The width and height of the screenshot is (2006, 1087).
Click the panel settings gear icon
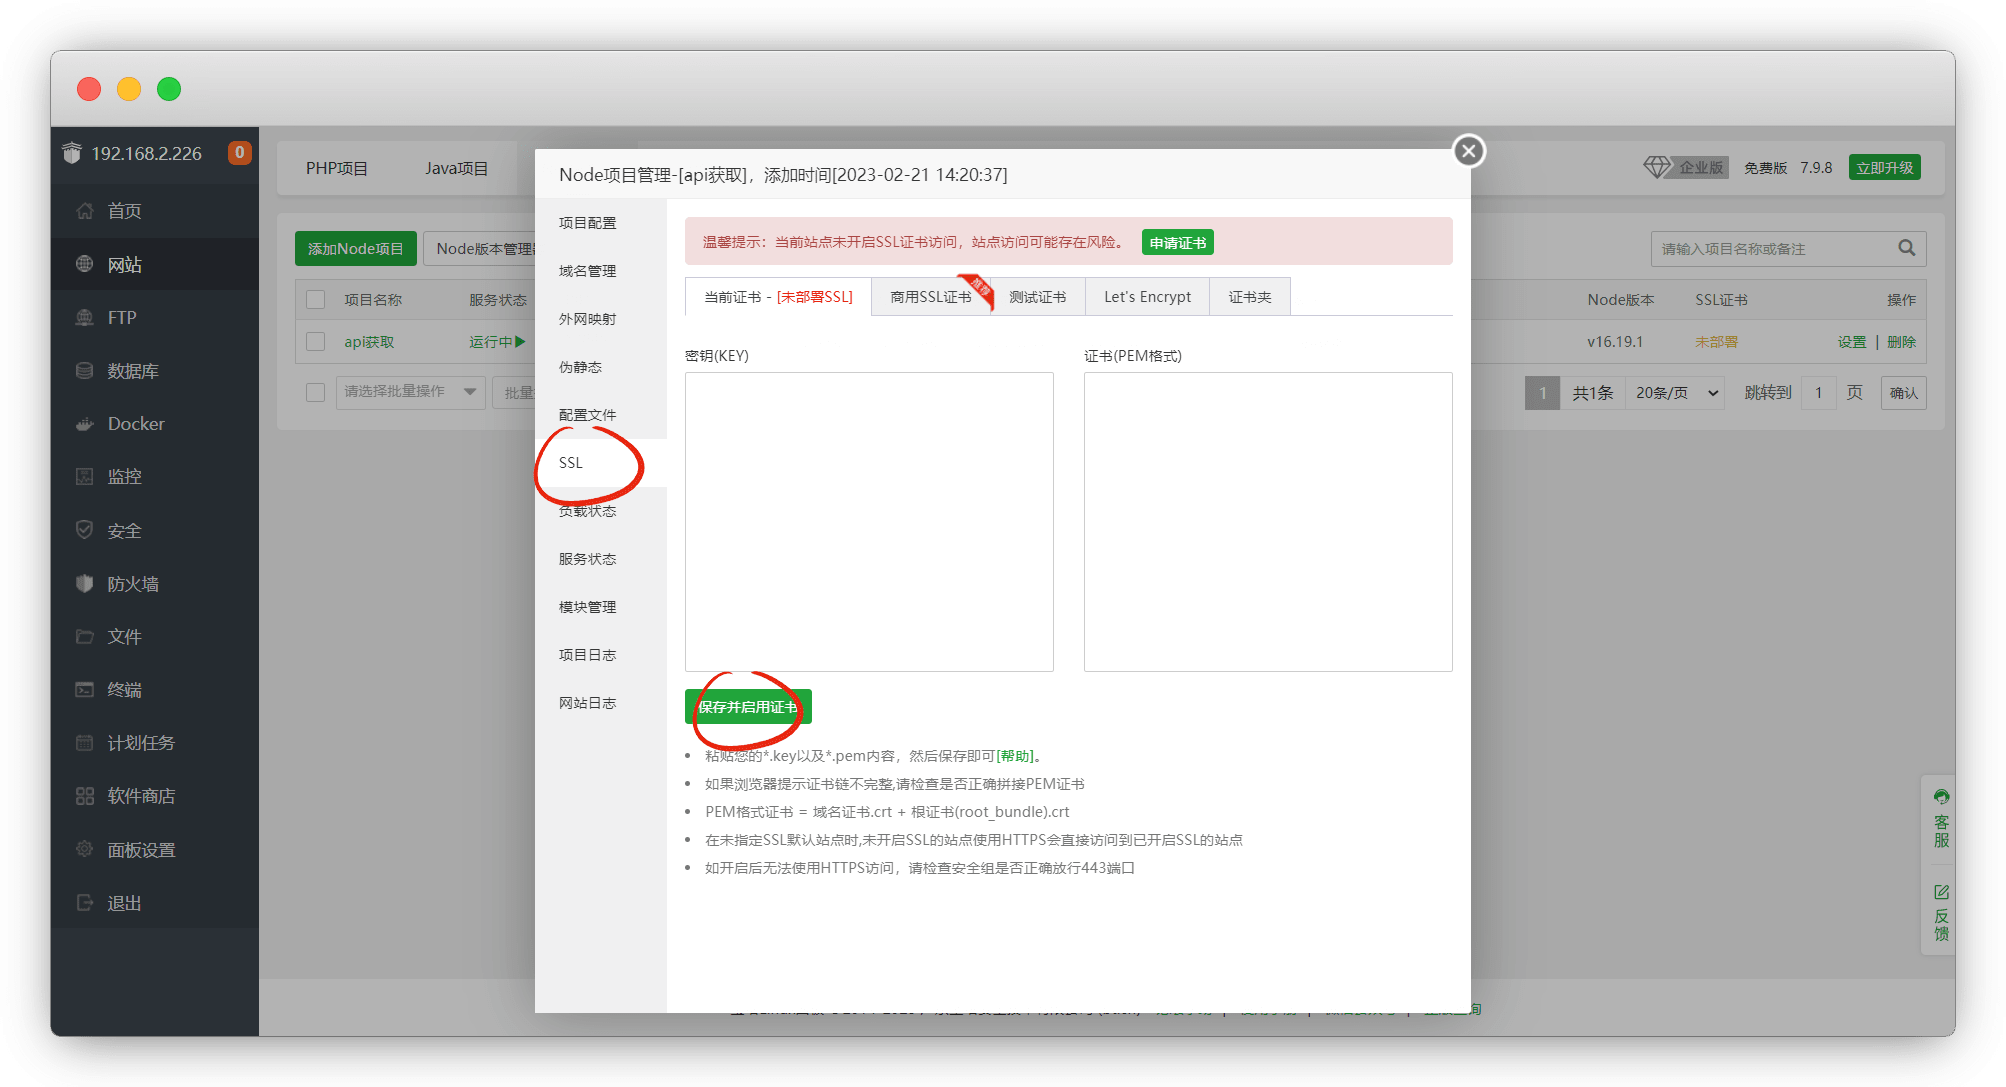85,850
